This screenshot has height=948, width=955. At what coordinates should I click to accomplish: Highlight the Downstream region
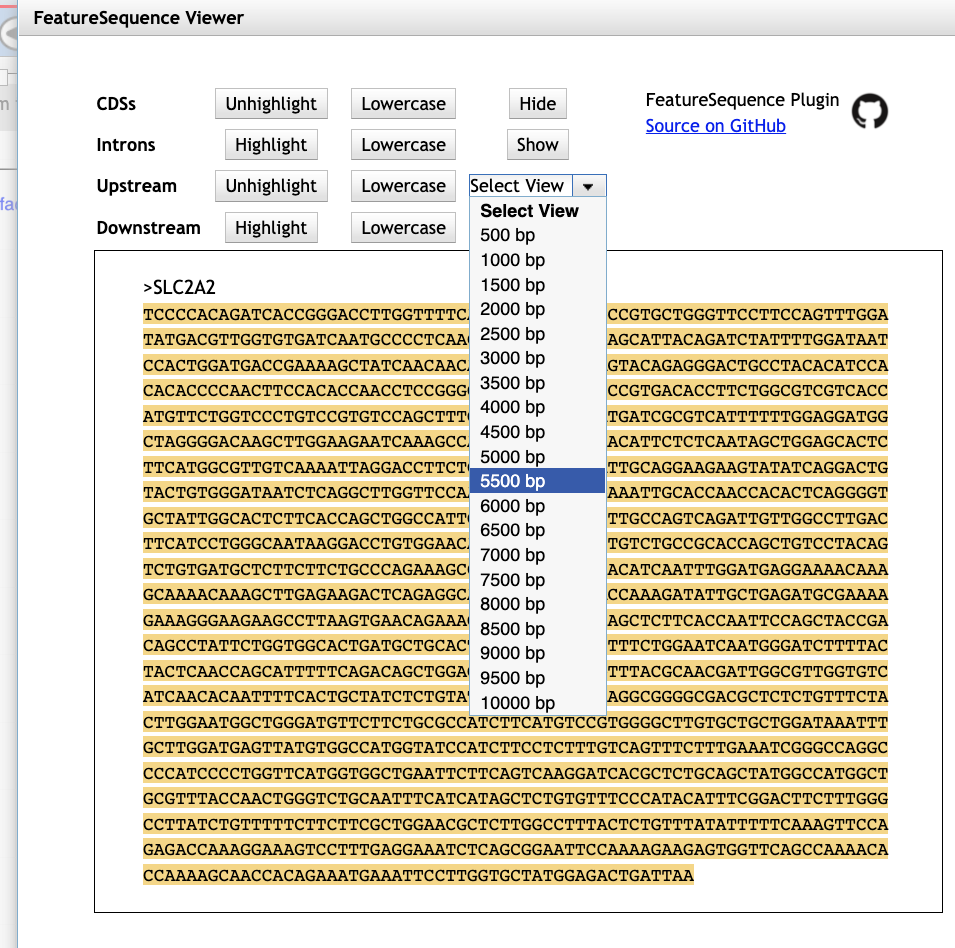click(271, 228)
